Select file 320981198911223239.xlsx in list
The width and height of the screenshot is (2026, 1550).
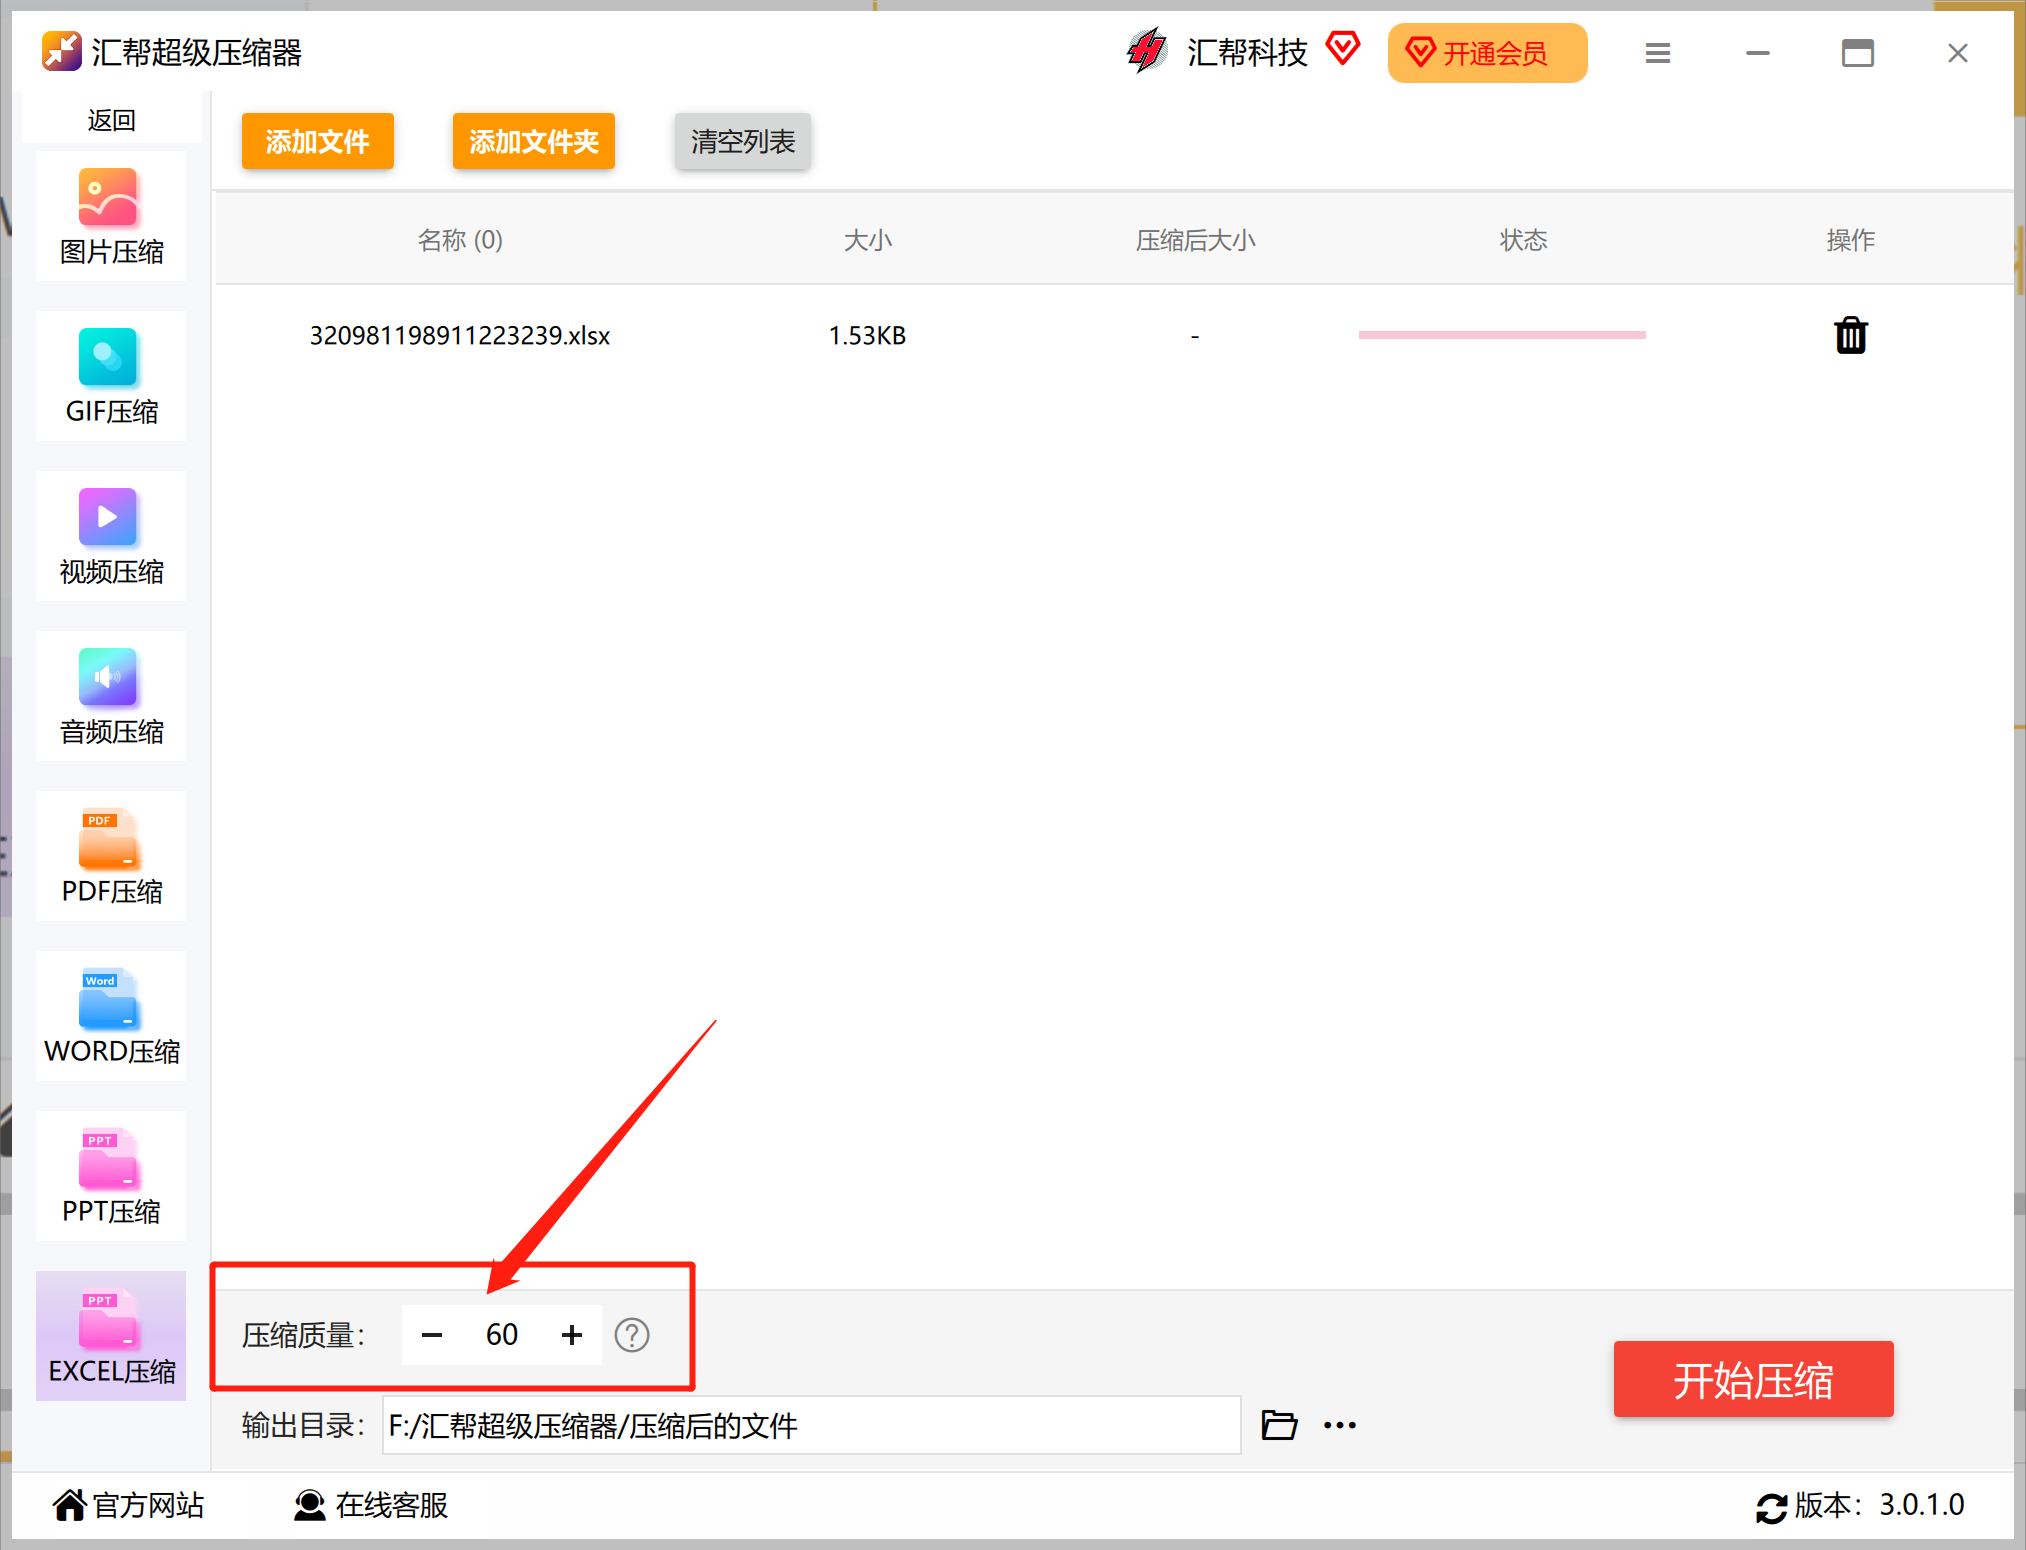coord(460,335)
